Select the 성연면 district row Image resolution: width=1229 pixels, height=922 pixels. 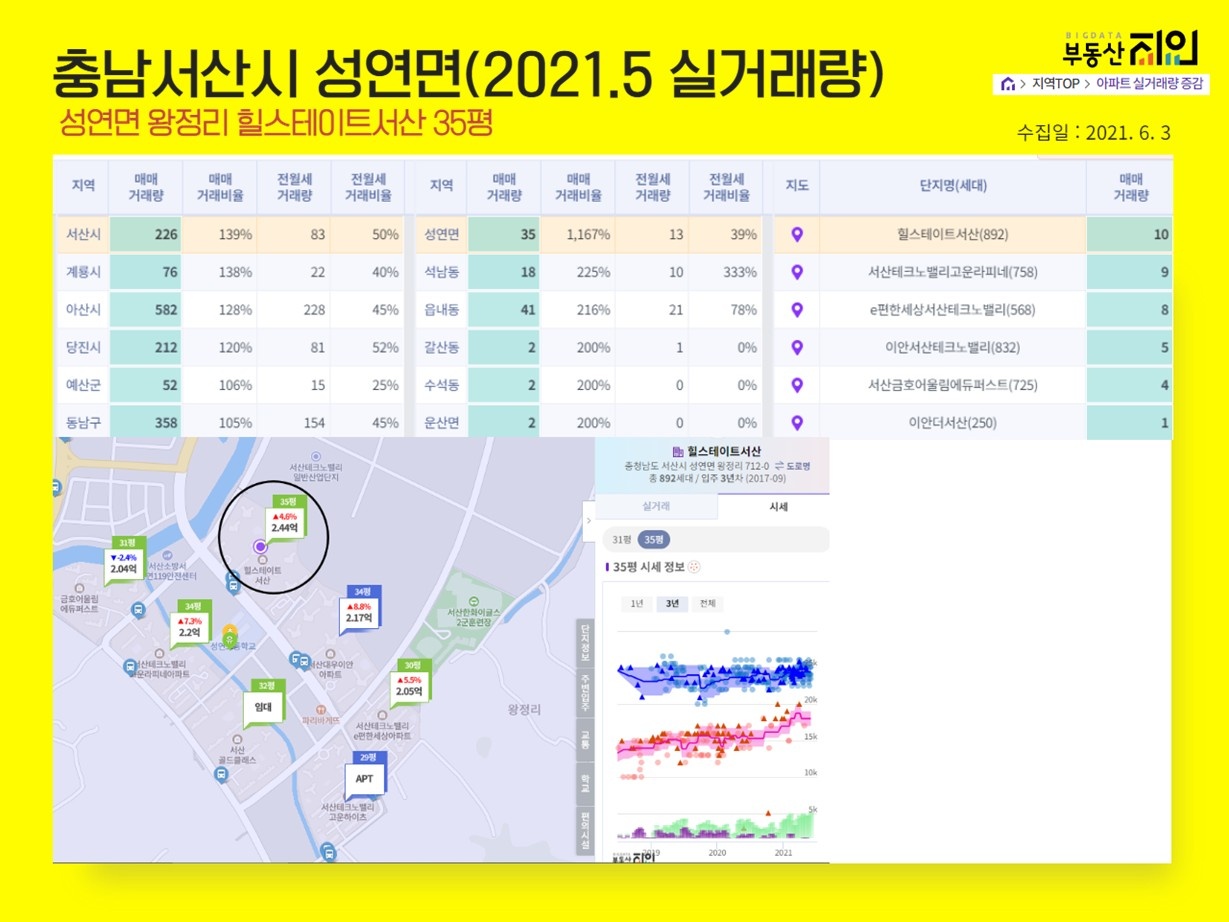(588, 235)
